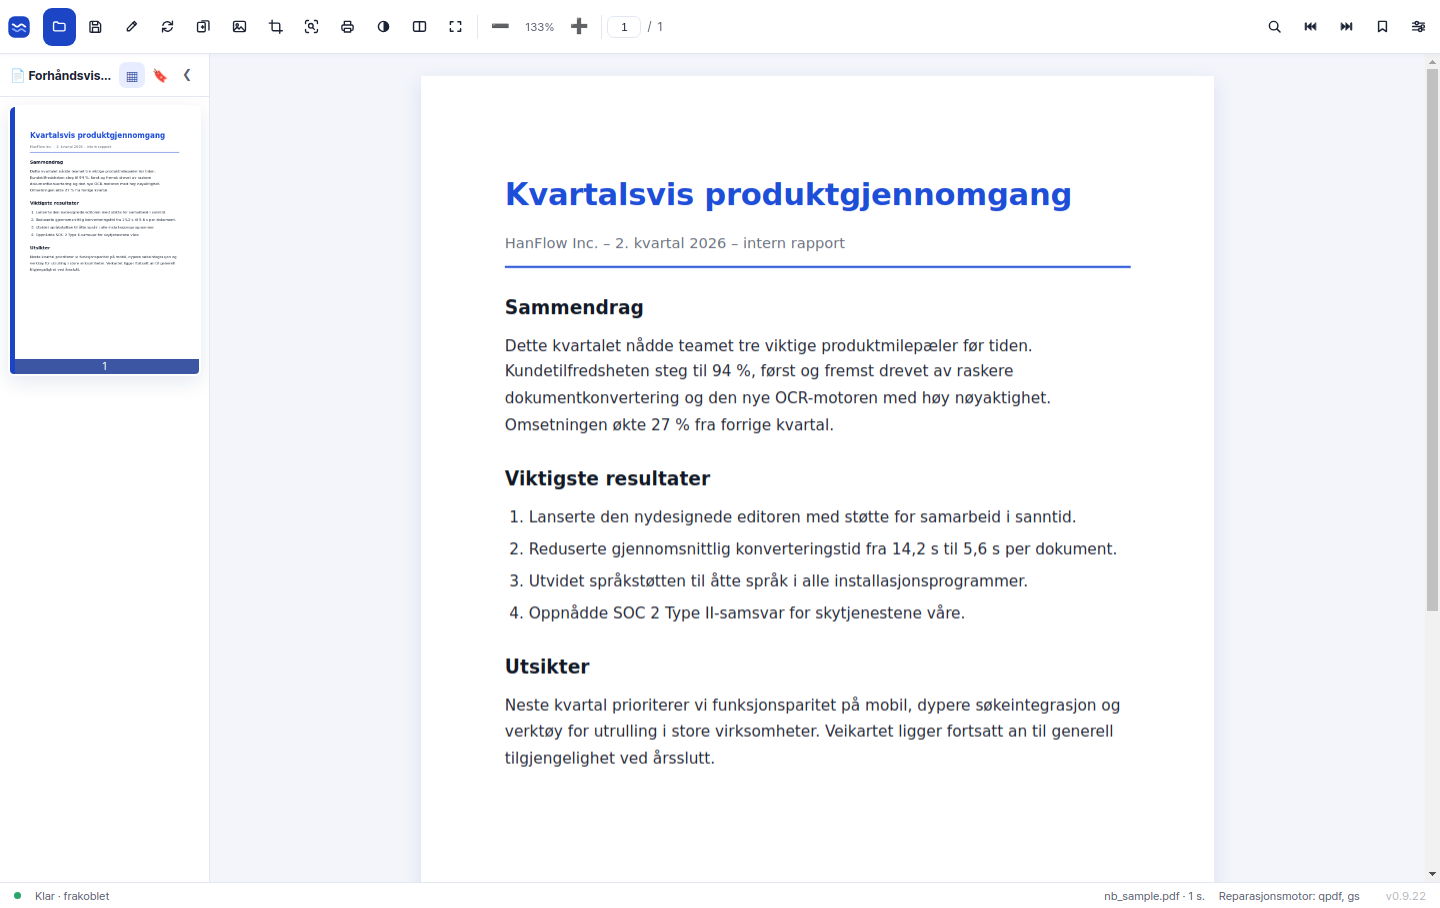The image size is (1440, 908).
Task: Zoom in with the plus button
Action: coord(578,27)
